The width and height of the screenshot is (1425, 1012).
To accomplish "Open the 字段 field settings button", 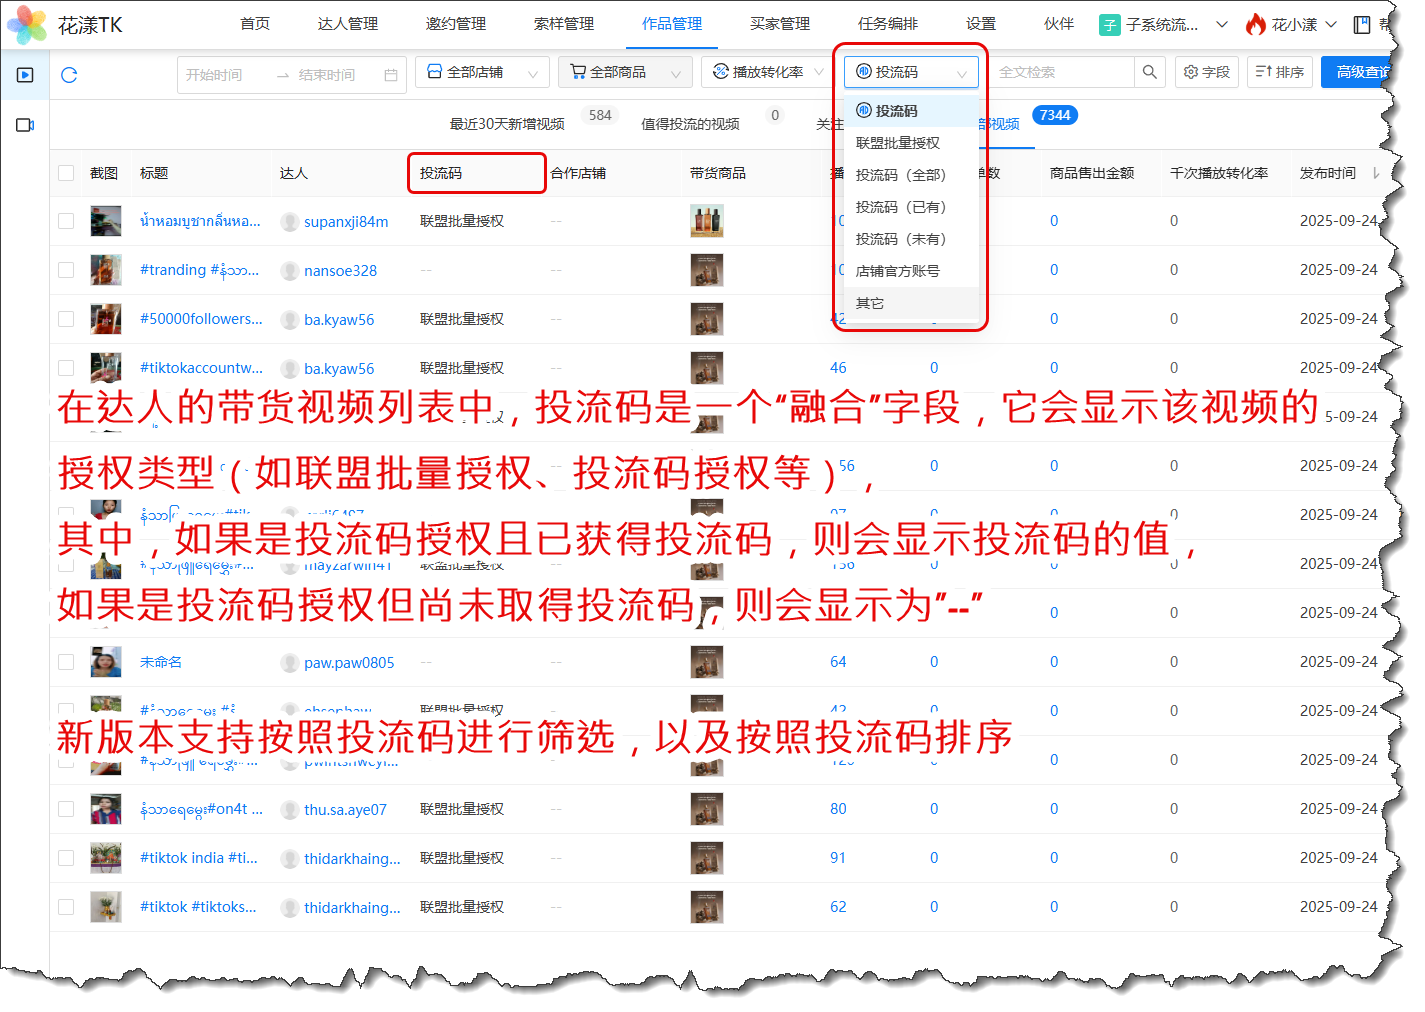I will coord(1207,72).
